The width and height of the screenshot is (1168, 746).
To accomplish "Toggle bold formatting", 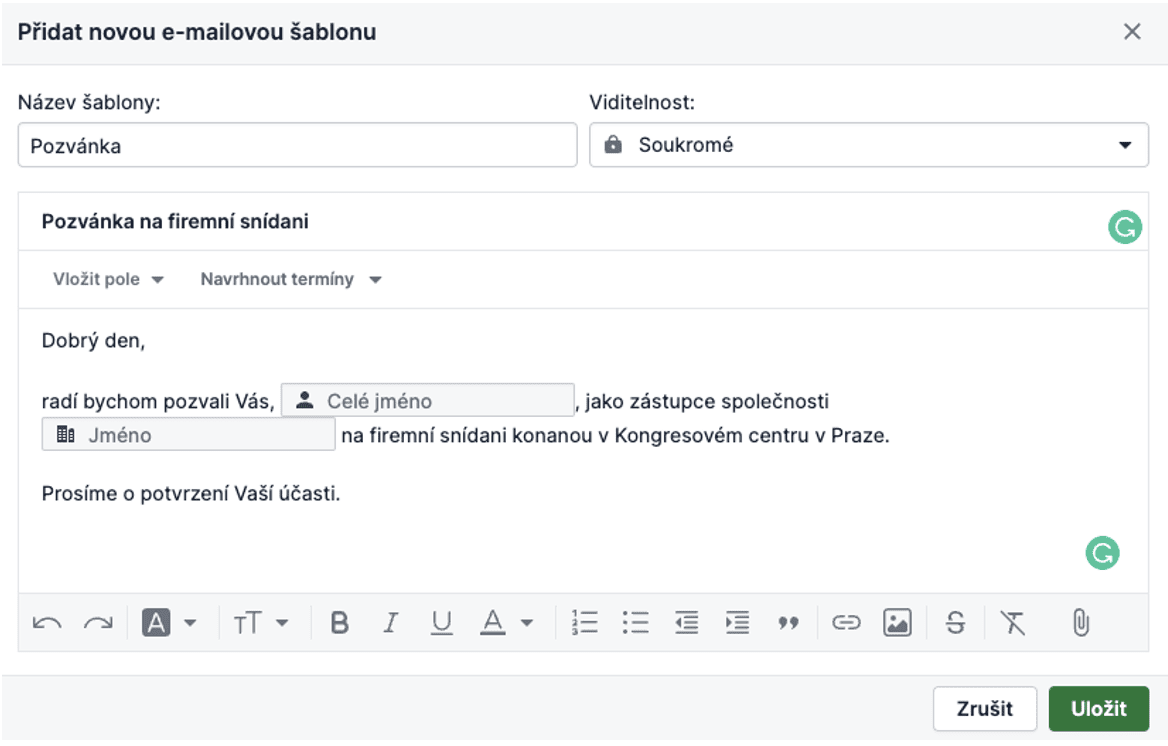I will (339, 623).
